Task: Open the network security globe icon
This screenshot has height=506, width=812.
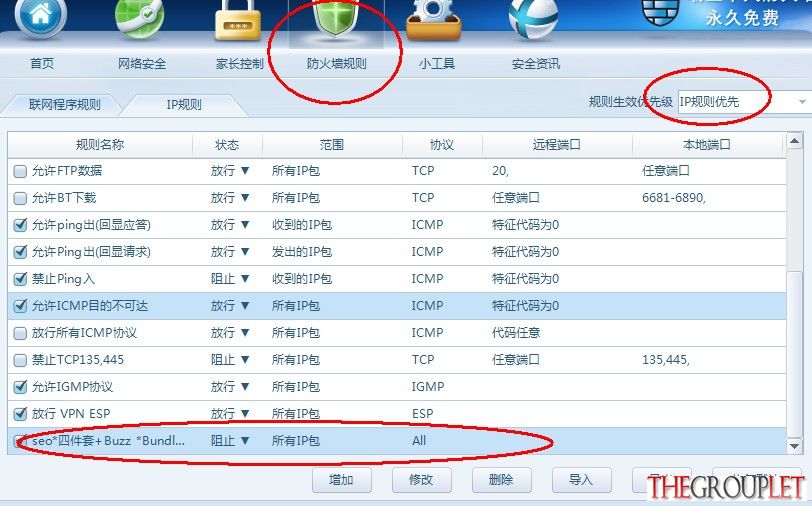Action: 140,18
